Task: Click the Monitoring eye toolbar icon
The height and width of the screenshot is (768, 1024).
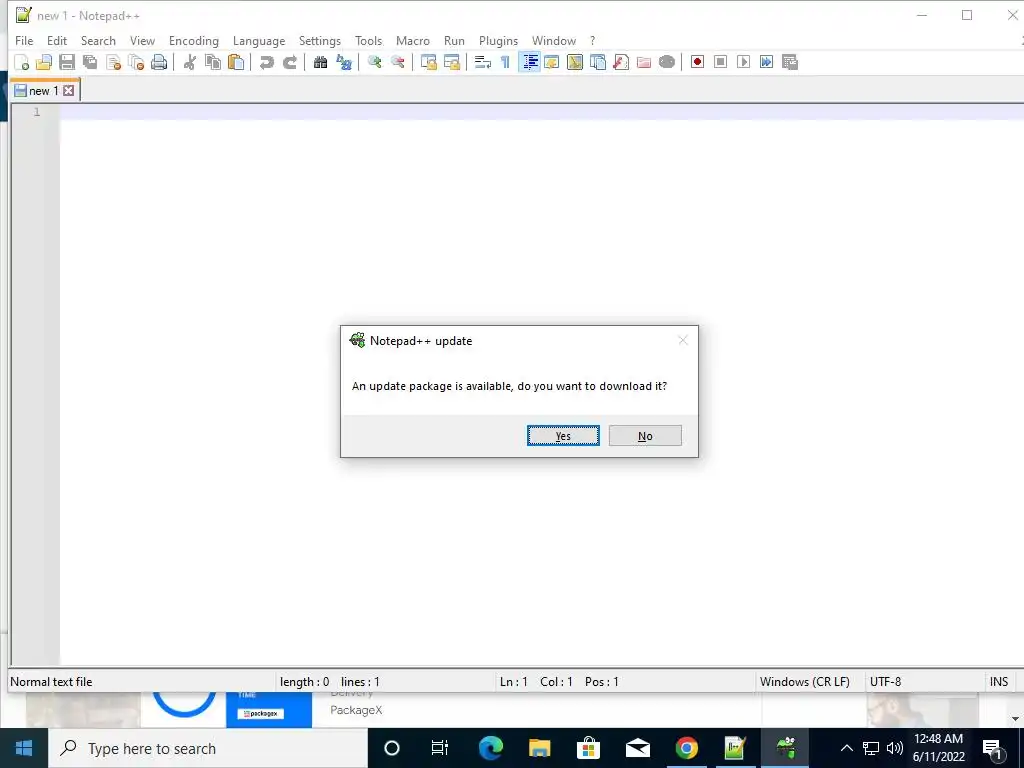Action: [x=667, y=62]
